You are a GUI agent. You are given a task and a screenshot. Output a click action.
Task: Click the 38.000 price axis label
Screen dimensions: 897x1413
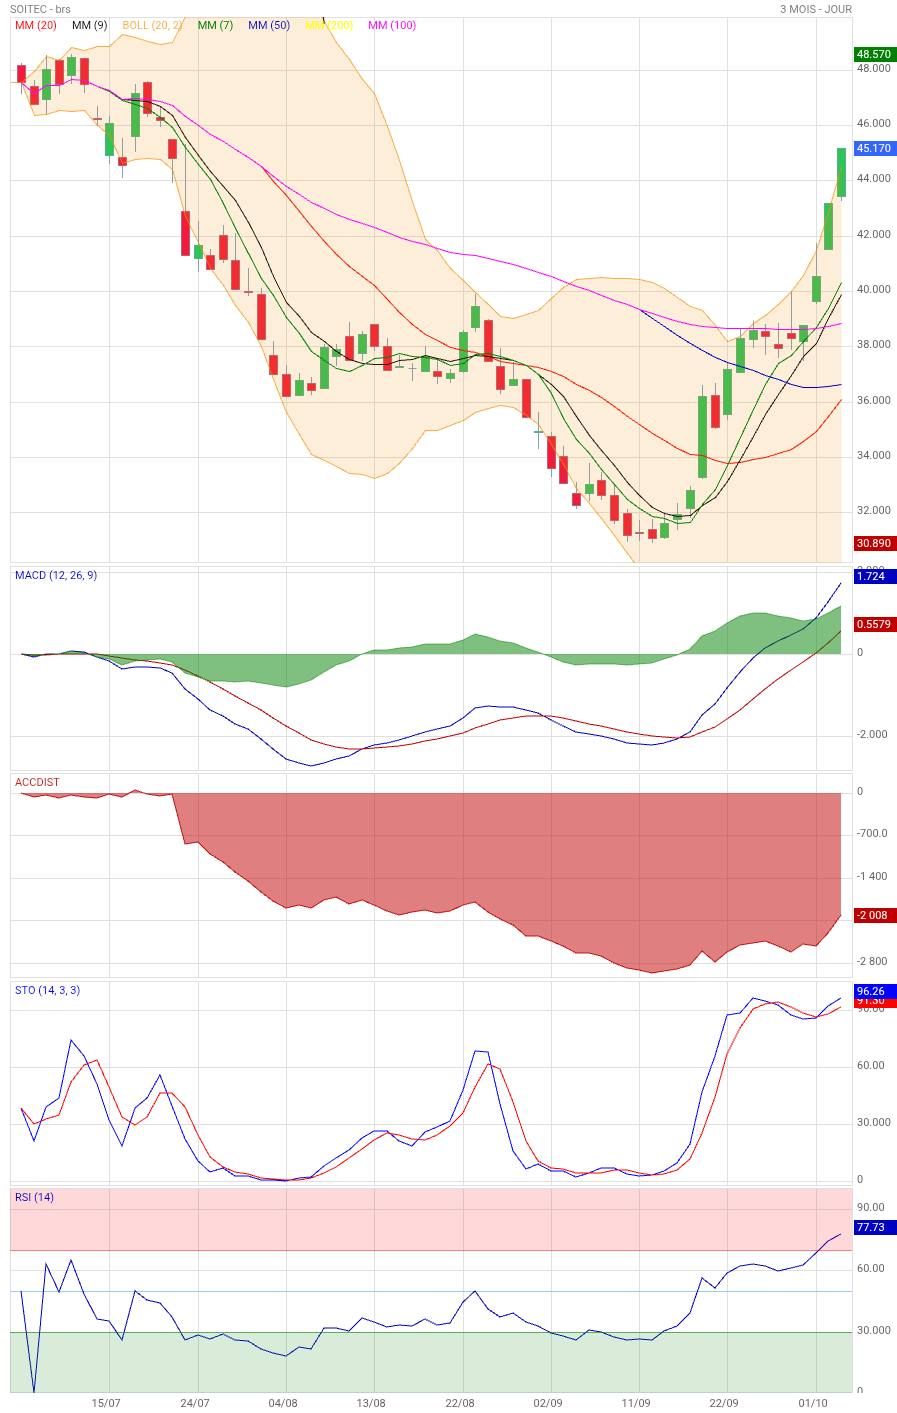pos(874,345)
